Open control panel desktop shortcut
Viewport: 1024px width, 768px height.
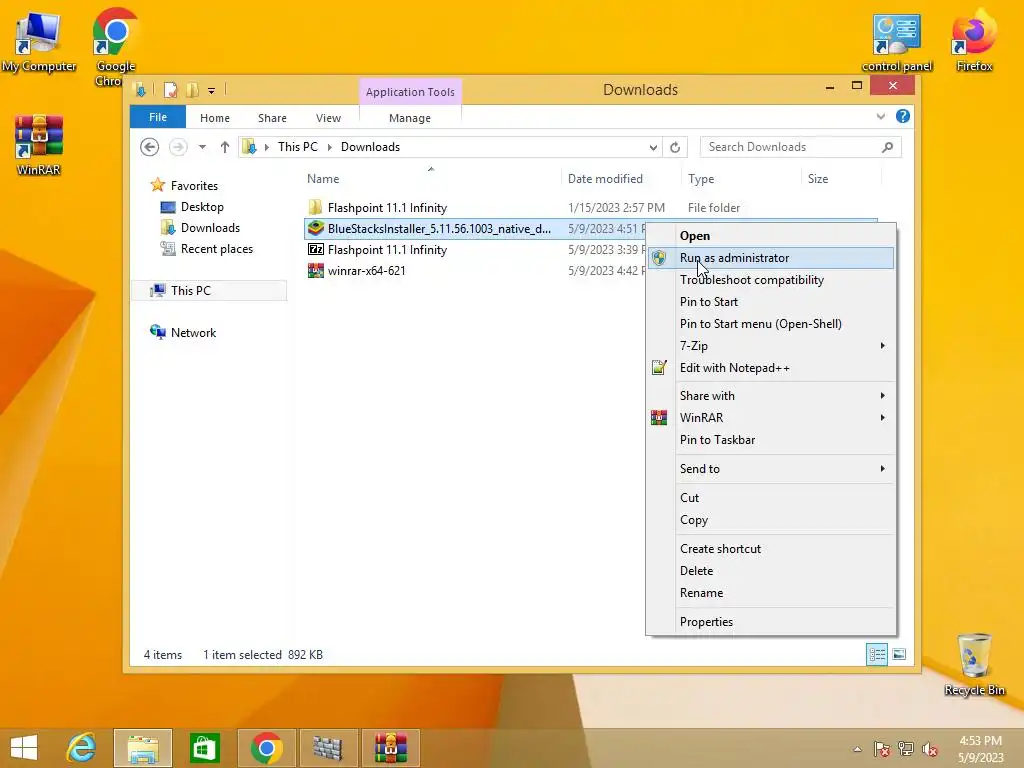(x=897, y=42)
